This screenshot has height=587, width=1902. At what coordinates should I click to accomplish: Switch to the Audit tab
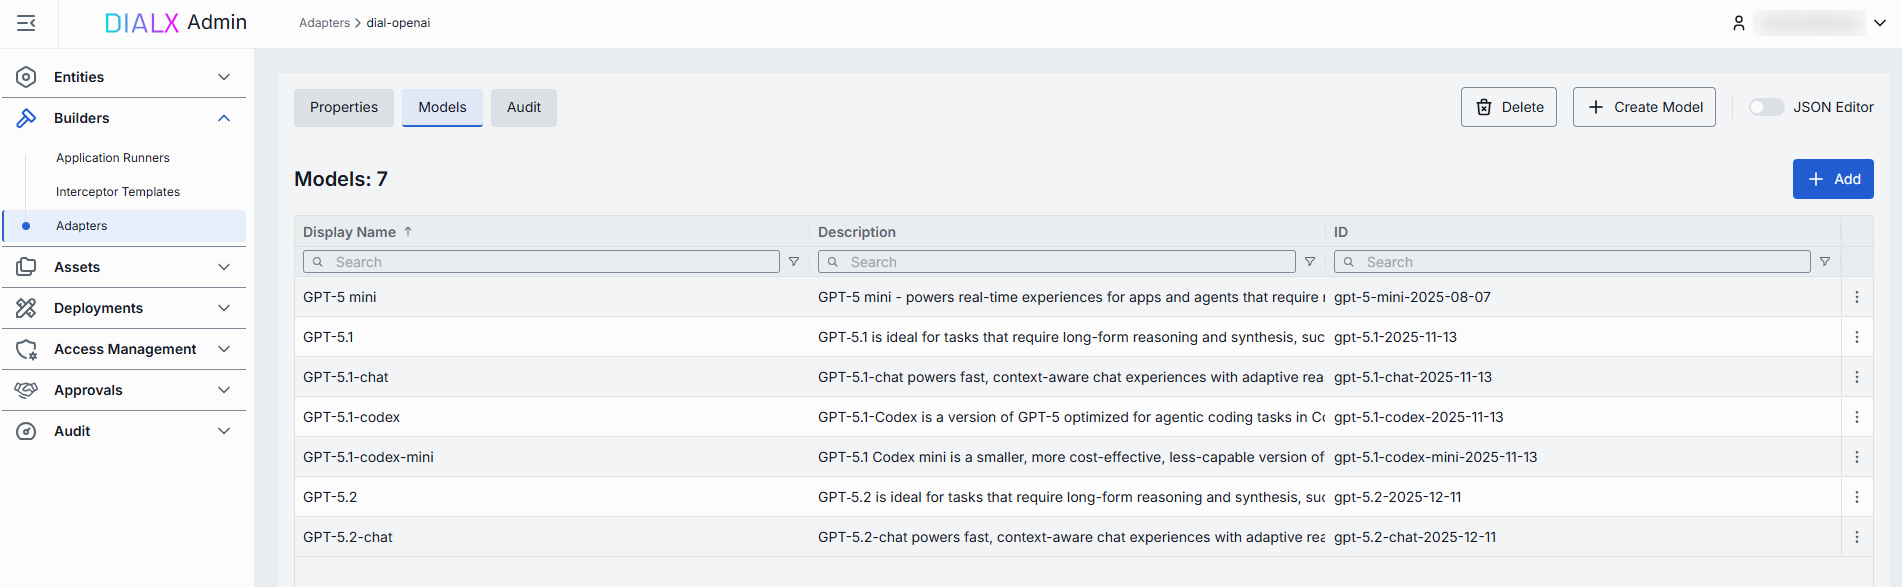coord(523,107)
